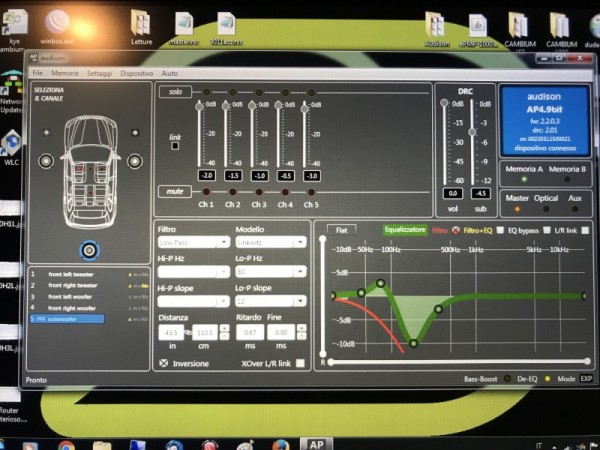Mute channel Ch 2
Image resolution: width=600 pixels, height=450 pixels.
click(x=233, y=192)
